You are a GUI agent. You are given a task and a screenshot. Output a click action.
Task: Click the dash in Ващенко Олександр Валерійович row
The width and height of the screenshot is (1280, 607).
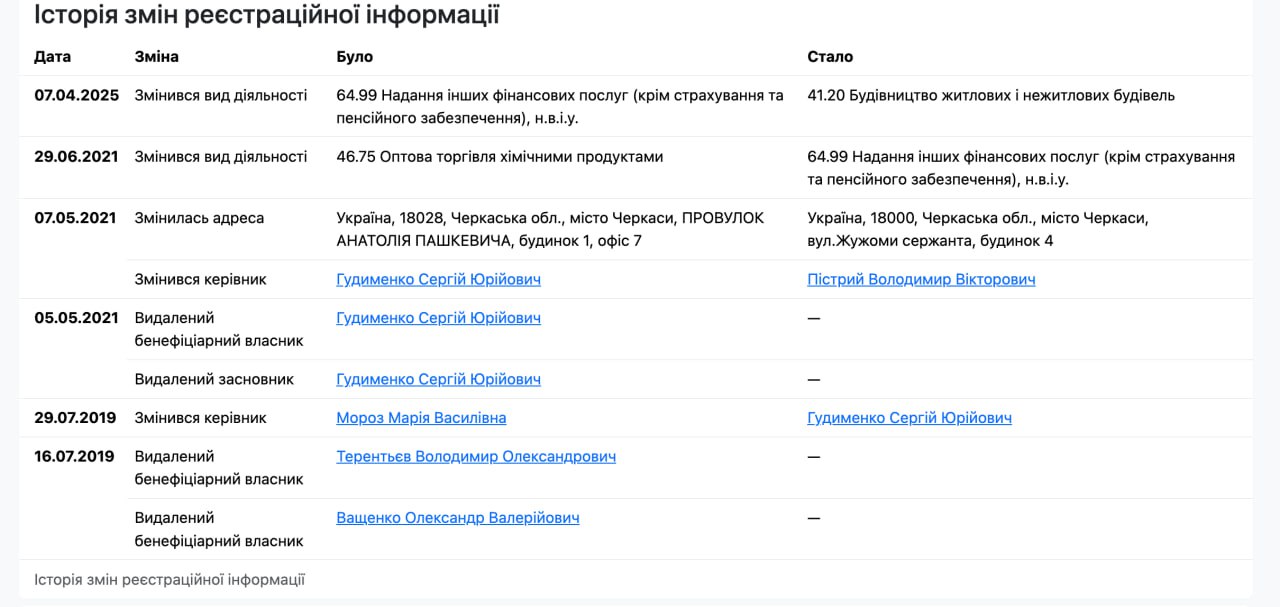(814, 518)
